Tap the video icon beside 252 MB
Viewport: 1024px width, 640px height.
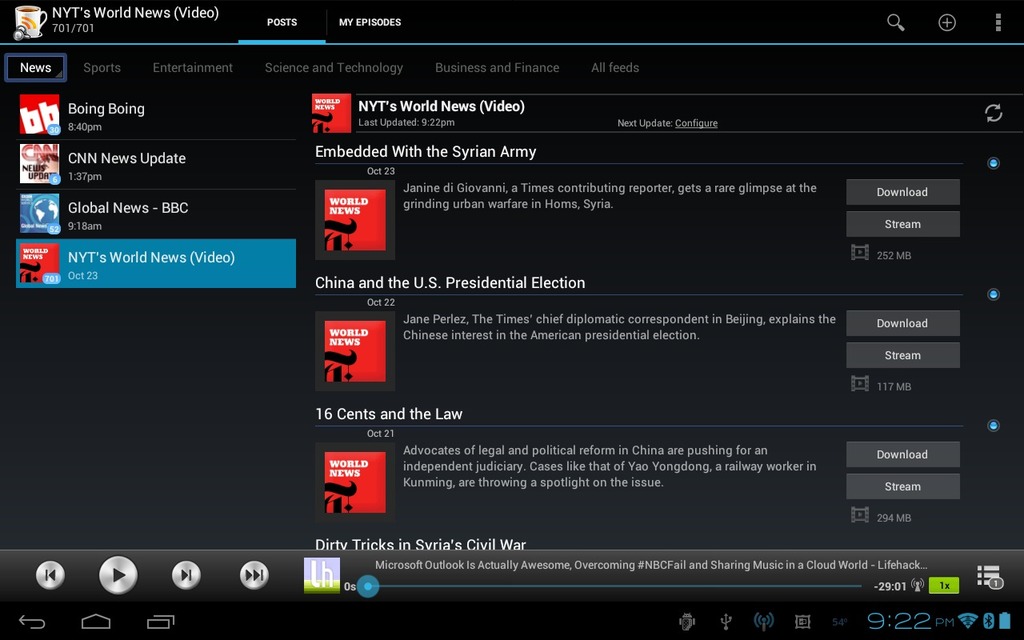(x=859, y=252)
